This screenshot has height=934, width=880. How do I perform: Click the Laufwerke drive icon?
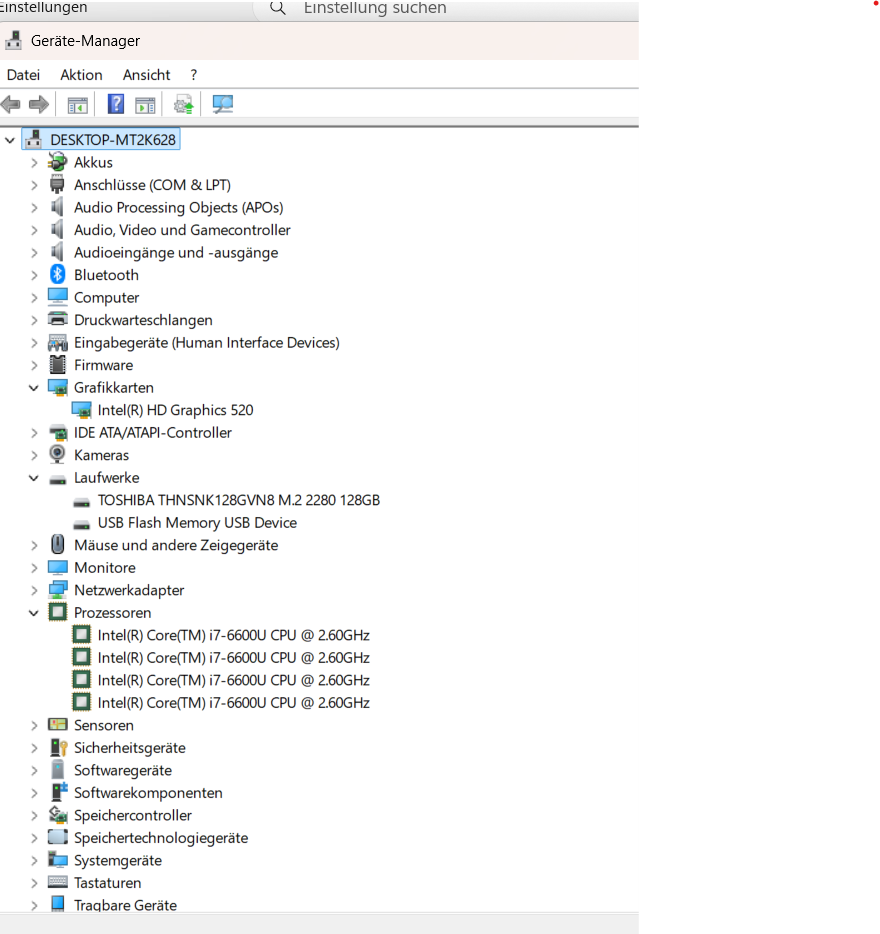(x=58, y=480)
